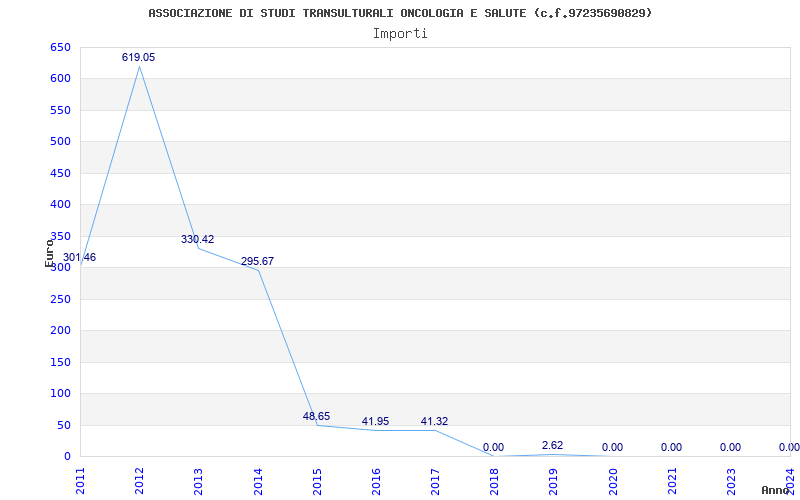Image resolution: width=800 pixels, height=500 pixels.
Task: Click the 2018 x-axis tick label
Action: 495,482
